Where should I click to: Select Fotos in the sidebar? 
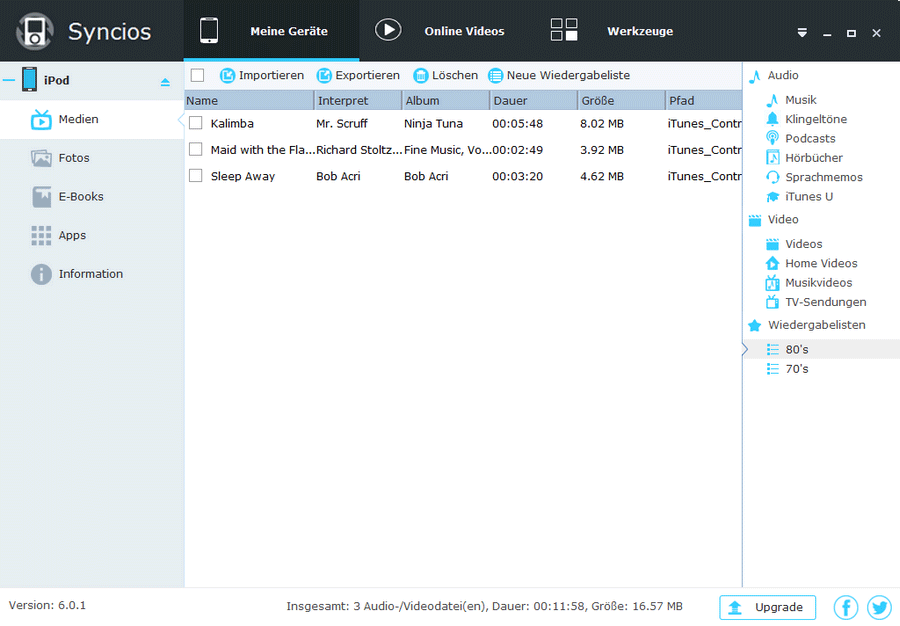pyautogui.click(x=92, y=158)
